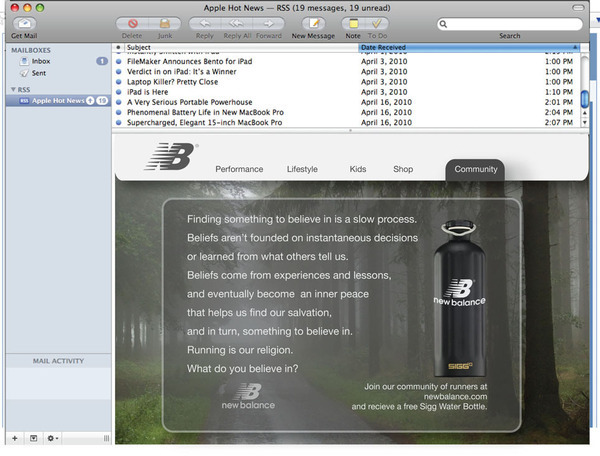The height and width of the screenshot is (456, 600).
Task: Open 'A Very Serious Portable Powerhouse' message
Action: [347, 102]
